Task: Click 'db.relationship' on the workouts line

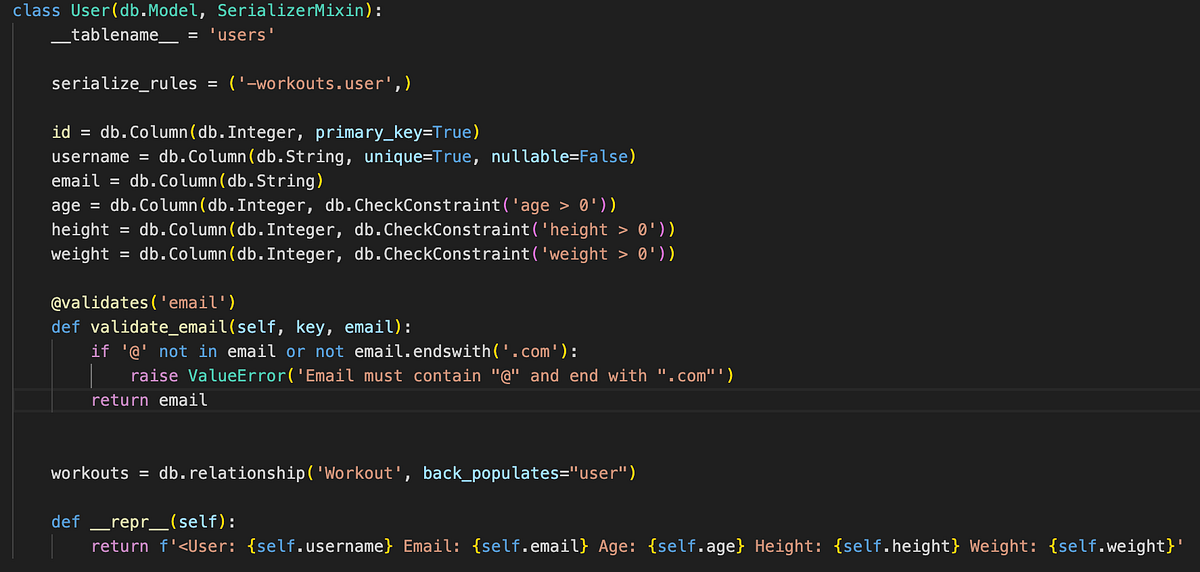Action: point(231,472)
